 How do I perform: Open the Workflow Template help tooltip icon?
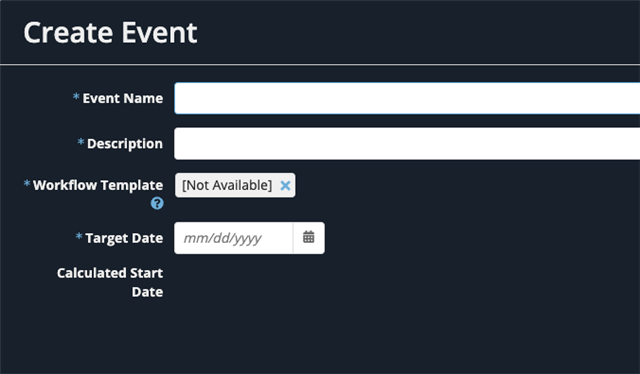coord(157,203)
